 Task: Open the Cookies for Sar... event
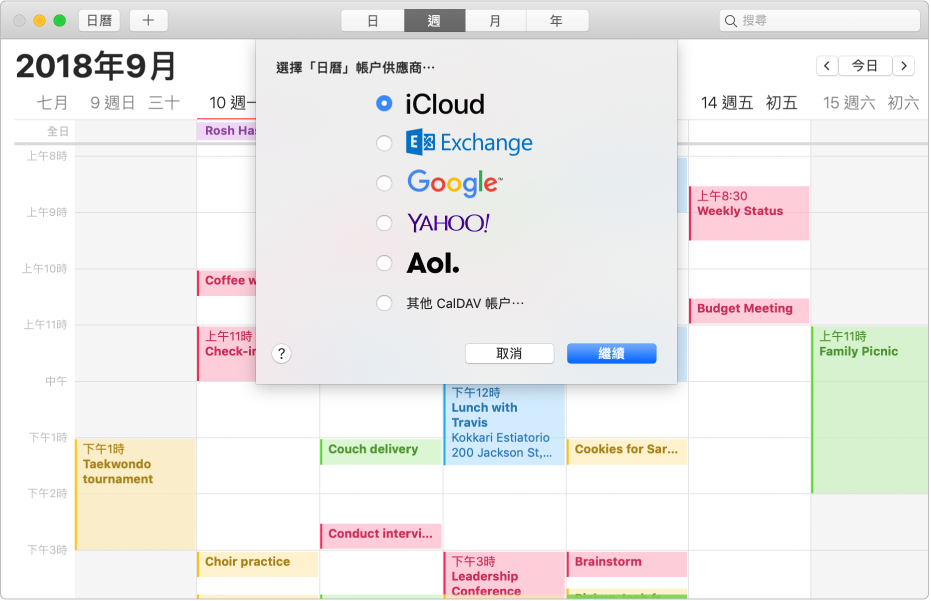[627, 451]
